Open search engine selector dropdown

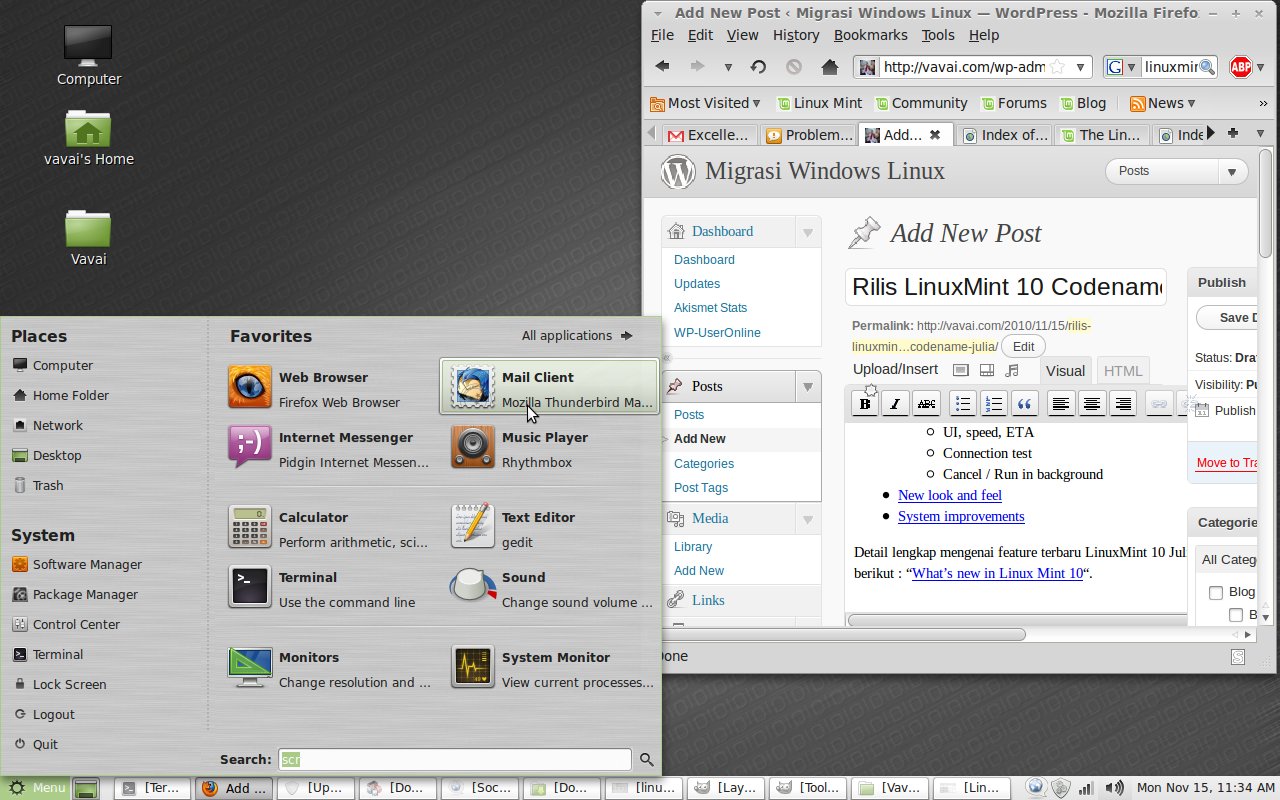click(1122, 67)
